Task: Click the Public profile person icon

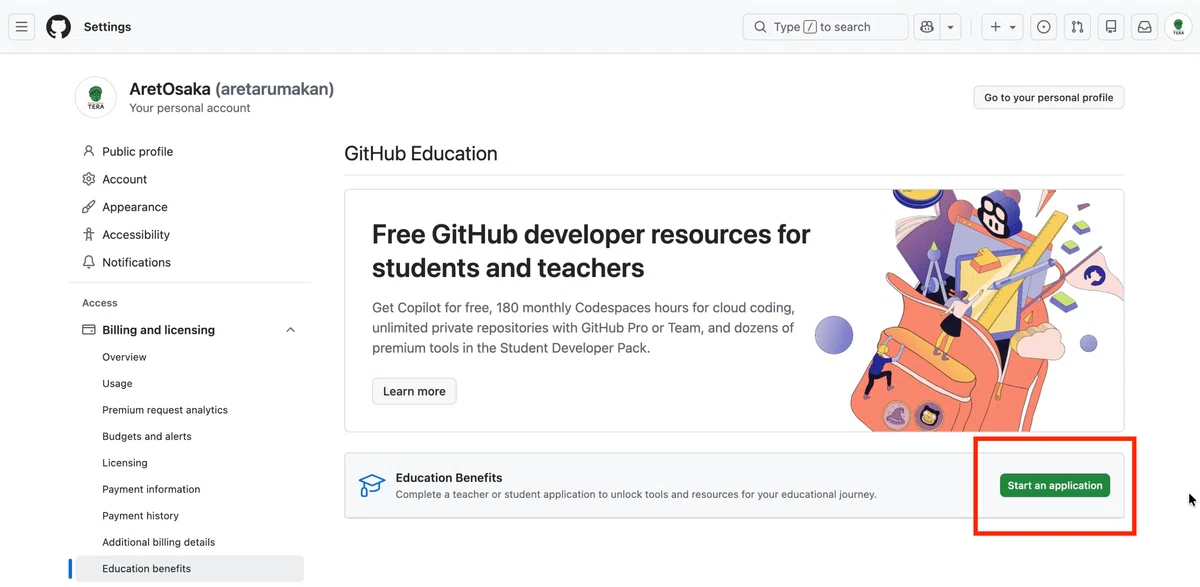Action: 89,152
